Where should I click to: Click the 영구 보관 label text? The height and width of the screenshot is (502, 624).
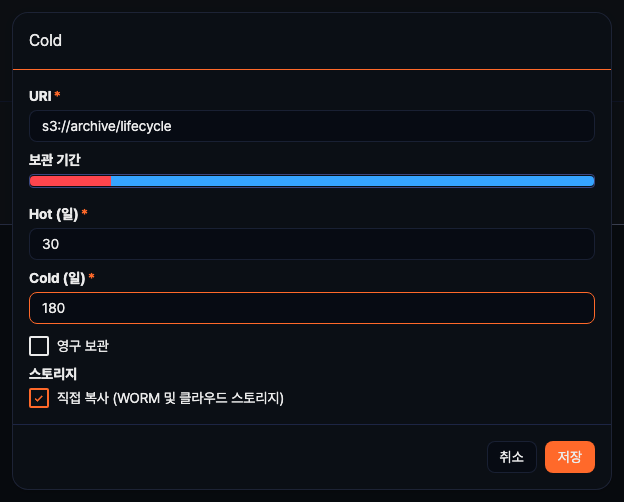83,346
